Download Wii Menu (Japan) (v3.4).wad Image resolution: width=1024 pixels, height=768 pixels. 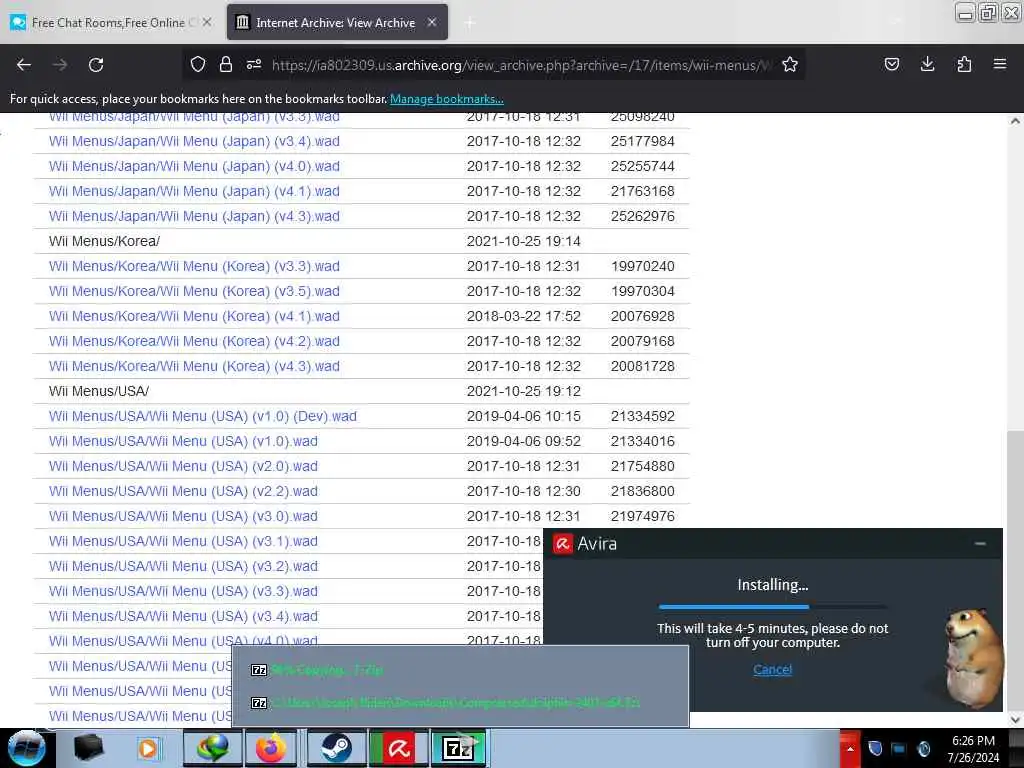coord(194,141)
